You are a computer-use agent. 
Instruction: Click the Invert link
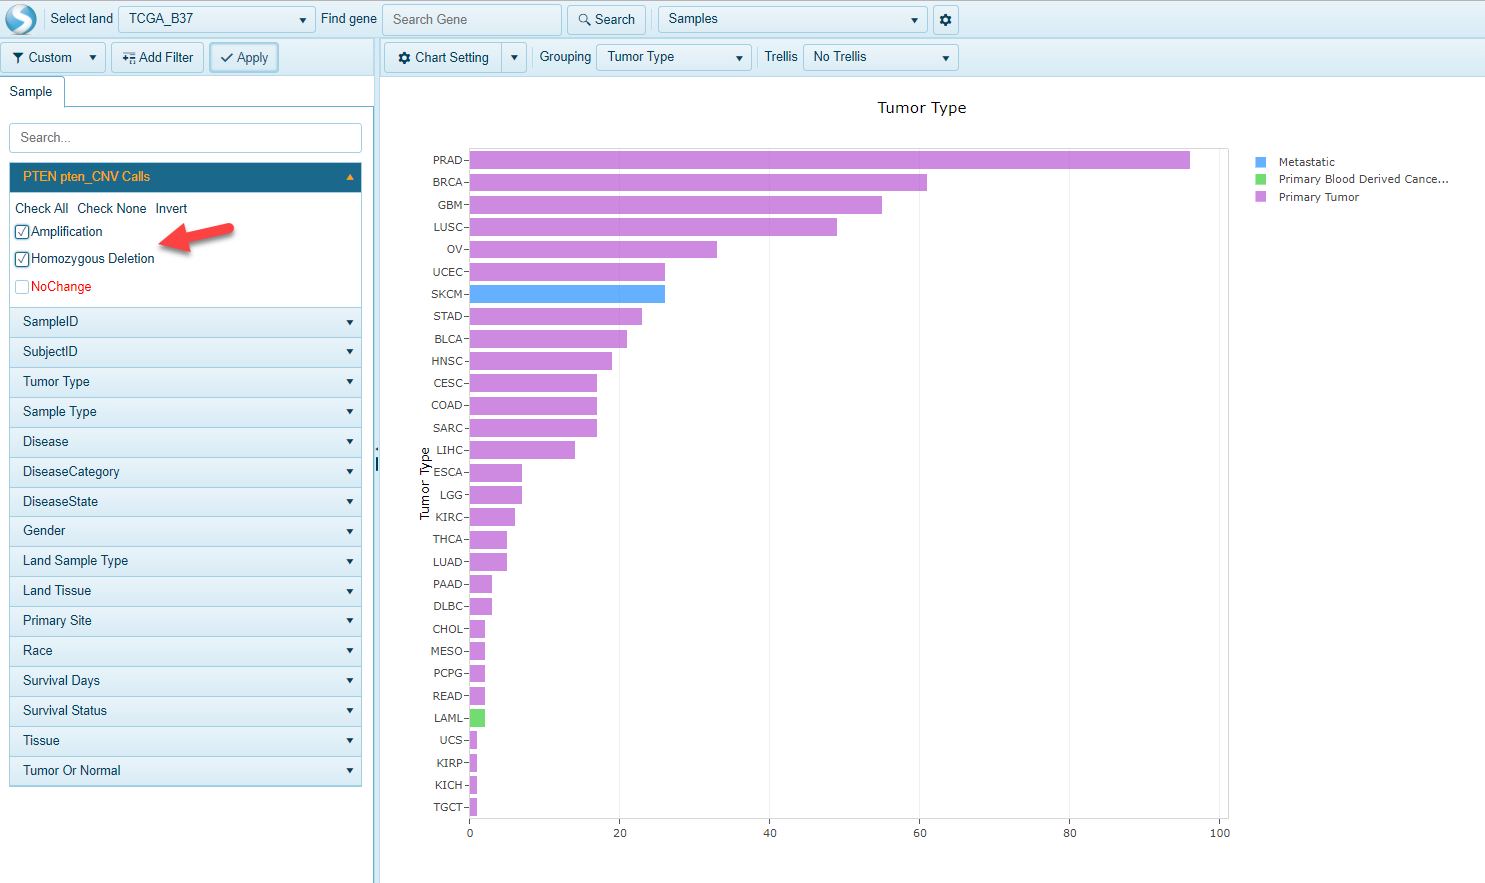coord(171,209)
